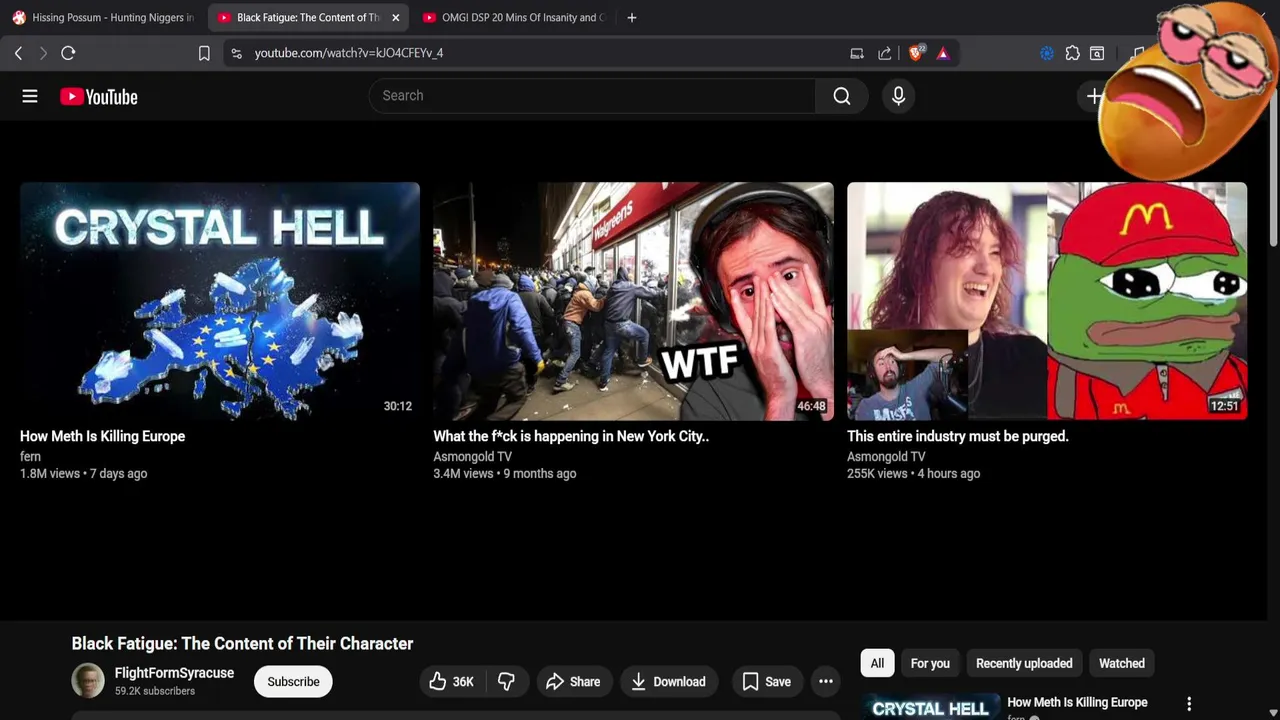Open the YouTube hamburger guide menu
Image resolution: width=1280 pixels, height=720 pixels.
(x=30, y=96)
